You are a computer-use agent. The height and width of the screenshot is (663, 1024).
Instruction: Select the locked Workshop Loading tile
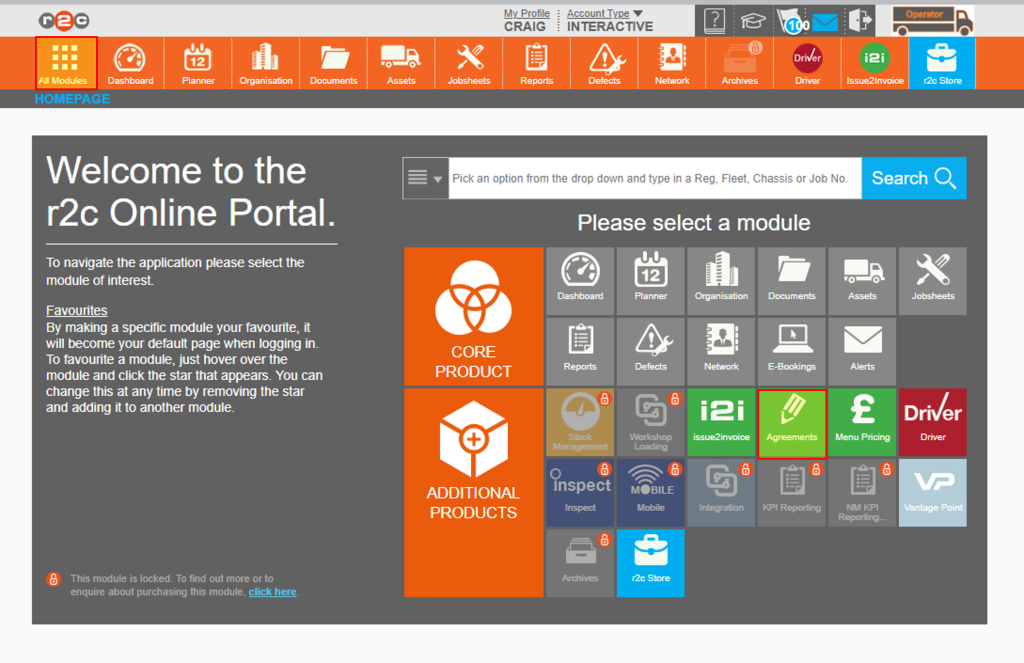pyautogui.click(x=650, y=422)
